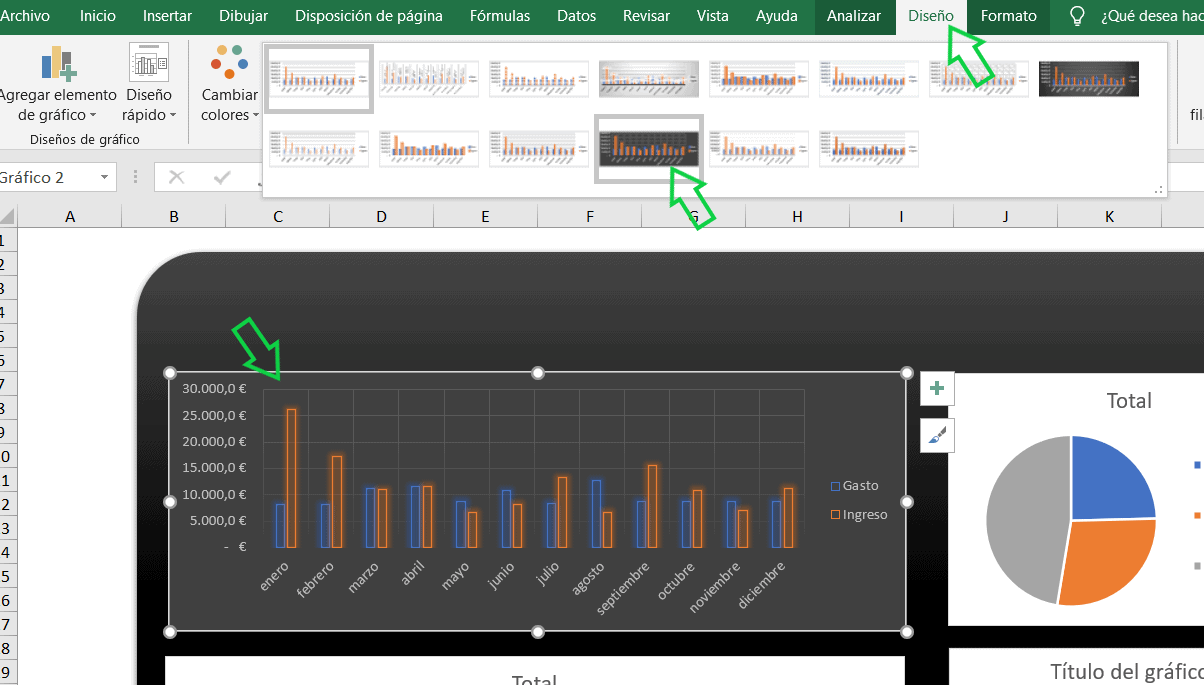Screen dimensions: 1204x685
Task: Select the last style in second row
Action: click(869, 149)
